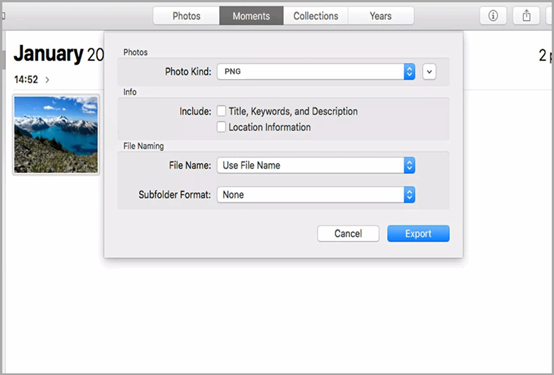Viewport: 554px width, 375px height.
Task: Open the Photo Kind PNG dropdown
Action: click(316, 72)
